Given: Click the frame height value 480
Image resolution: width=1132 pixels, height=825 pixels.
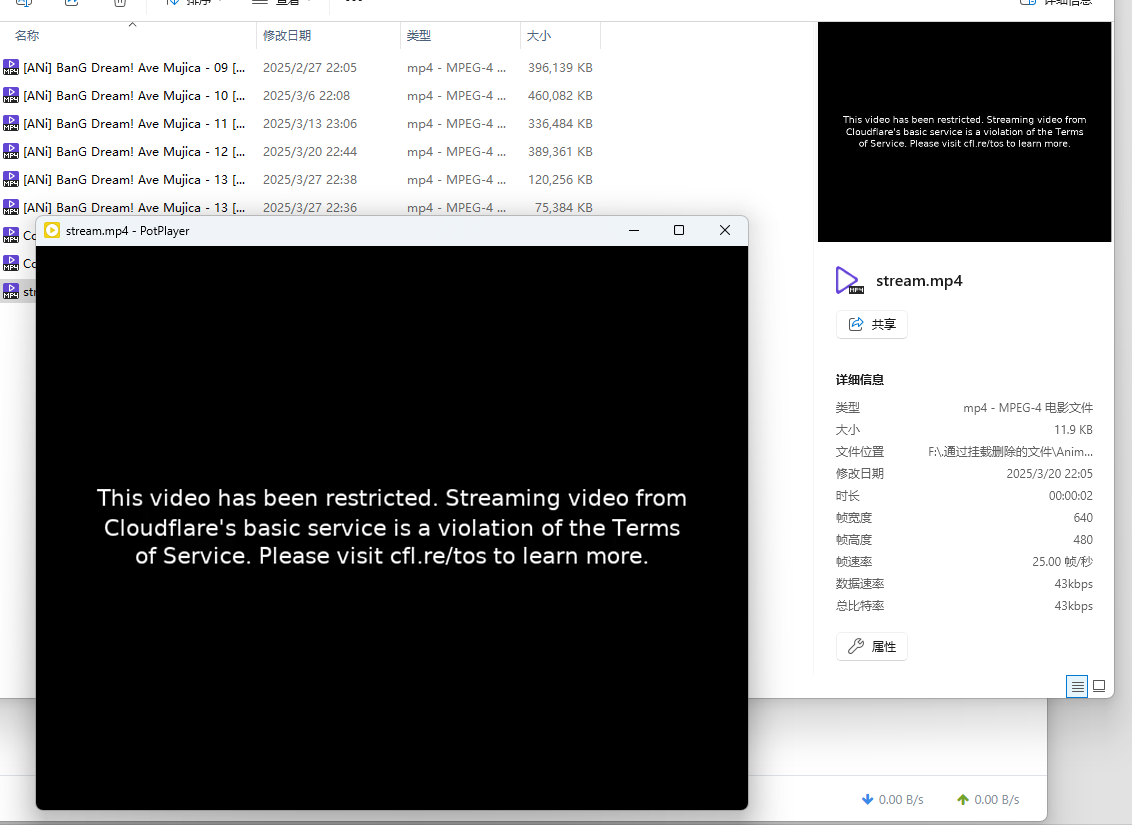Looking at the screenshot, I should 1083,540.
